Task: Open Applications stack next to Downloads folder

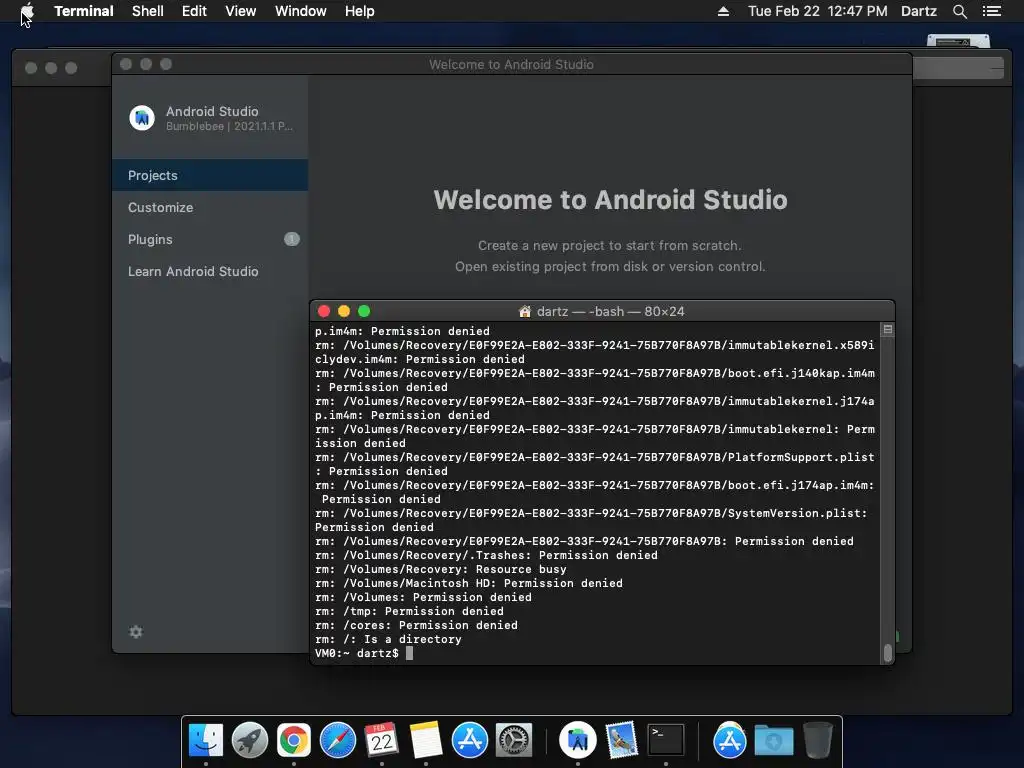Action: [x=729, y=740]
